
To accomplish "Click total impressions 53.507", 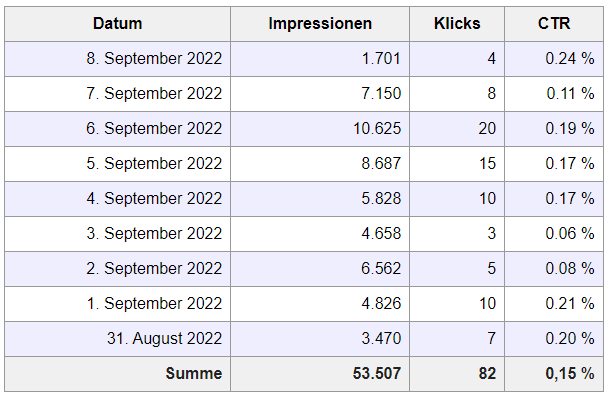I will coord(377,374).
